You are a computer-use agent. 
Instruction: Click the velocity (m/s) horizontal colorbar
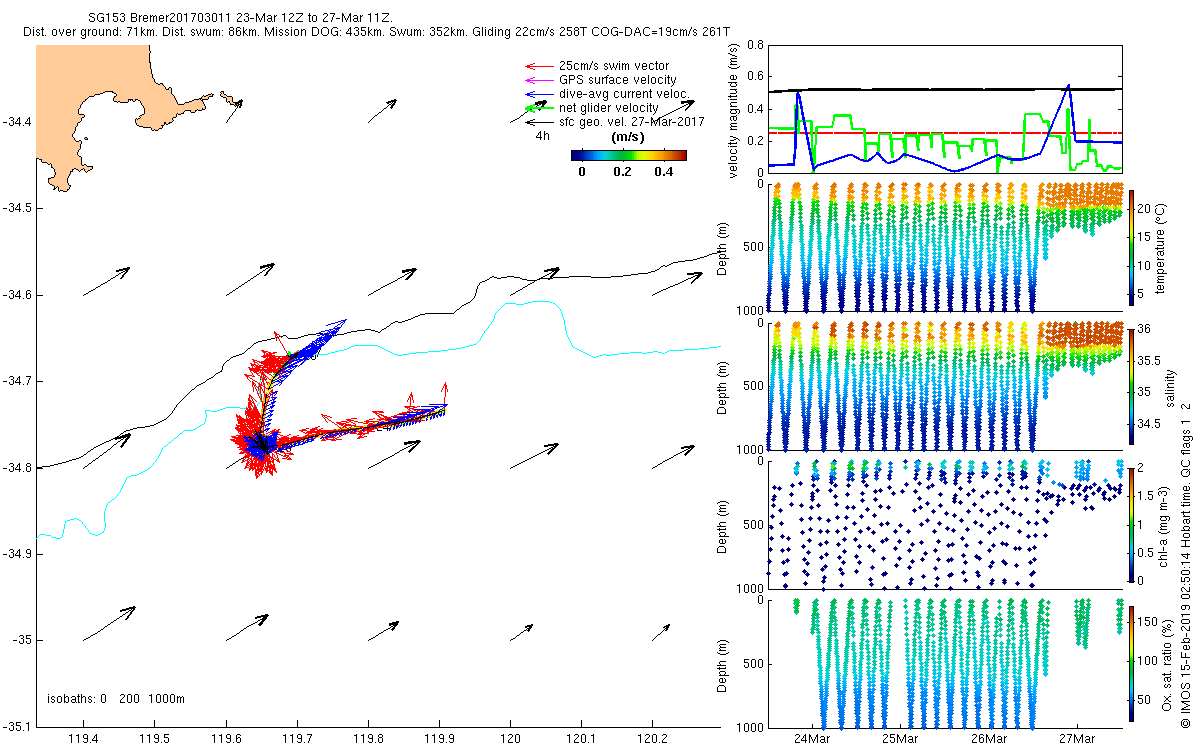[x=628, y=155]
